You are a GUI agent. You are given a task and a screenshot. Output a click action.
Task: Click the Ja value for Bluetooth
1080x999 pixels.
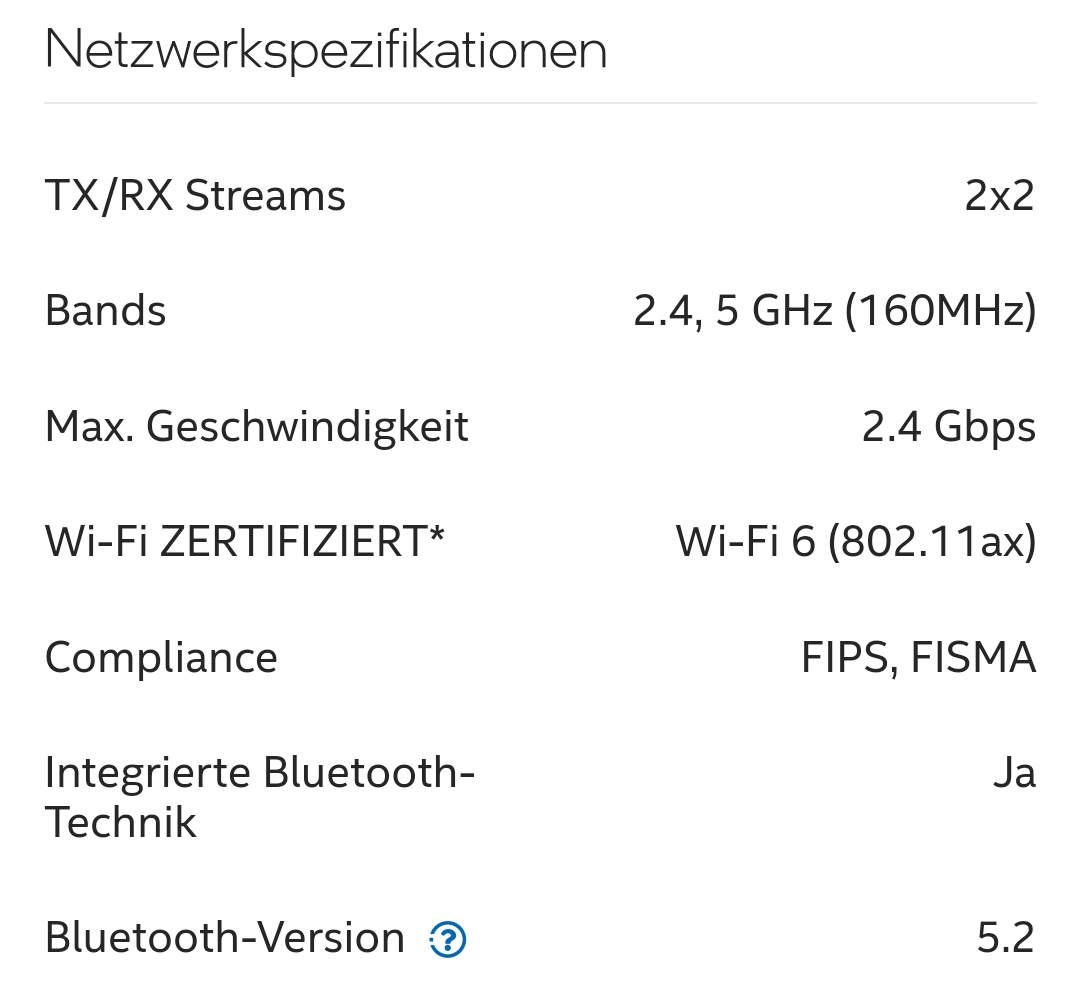(x=1014, y=774)
